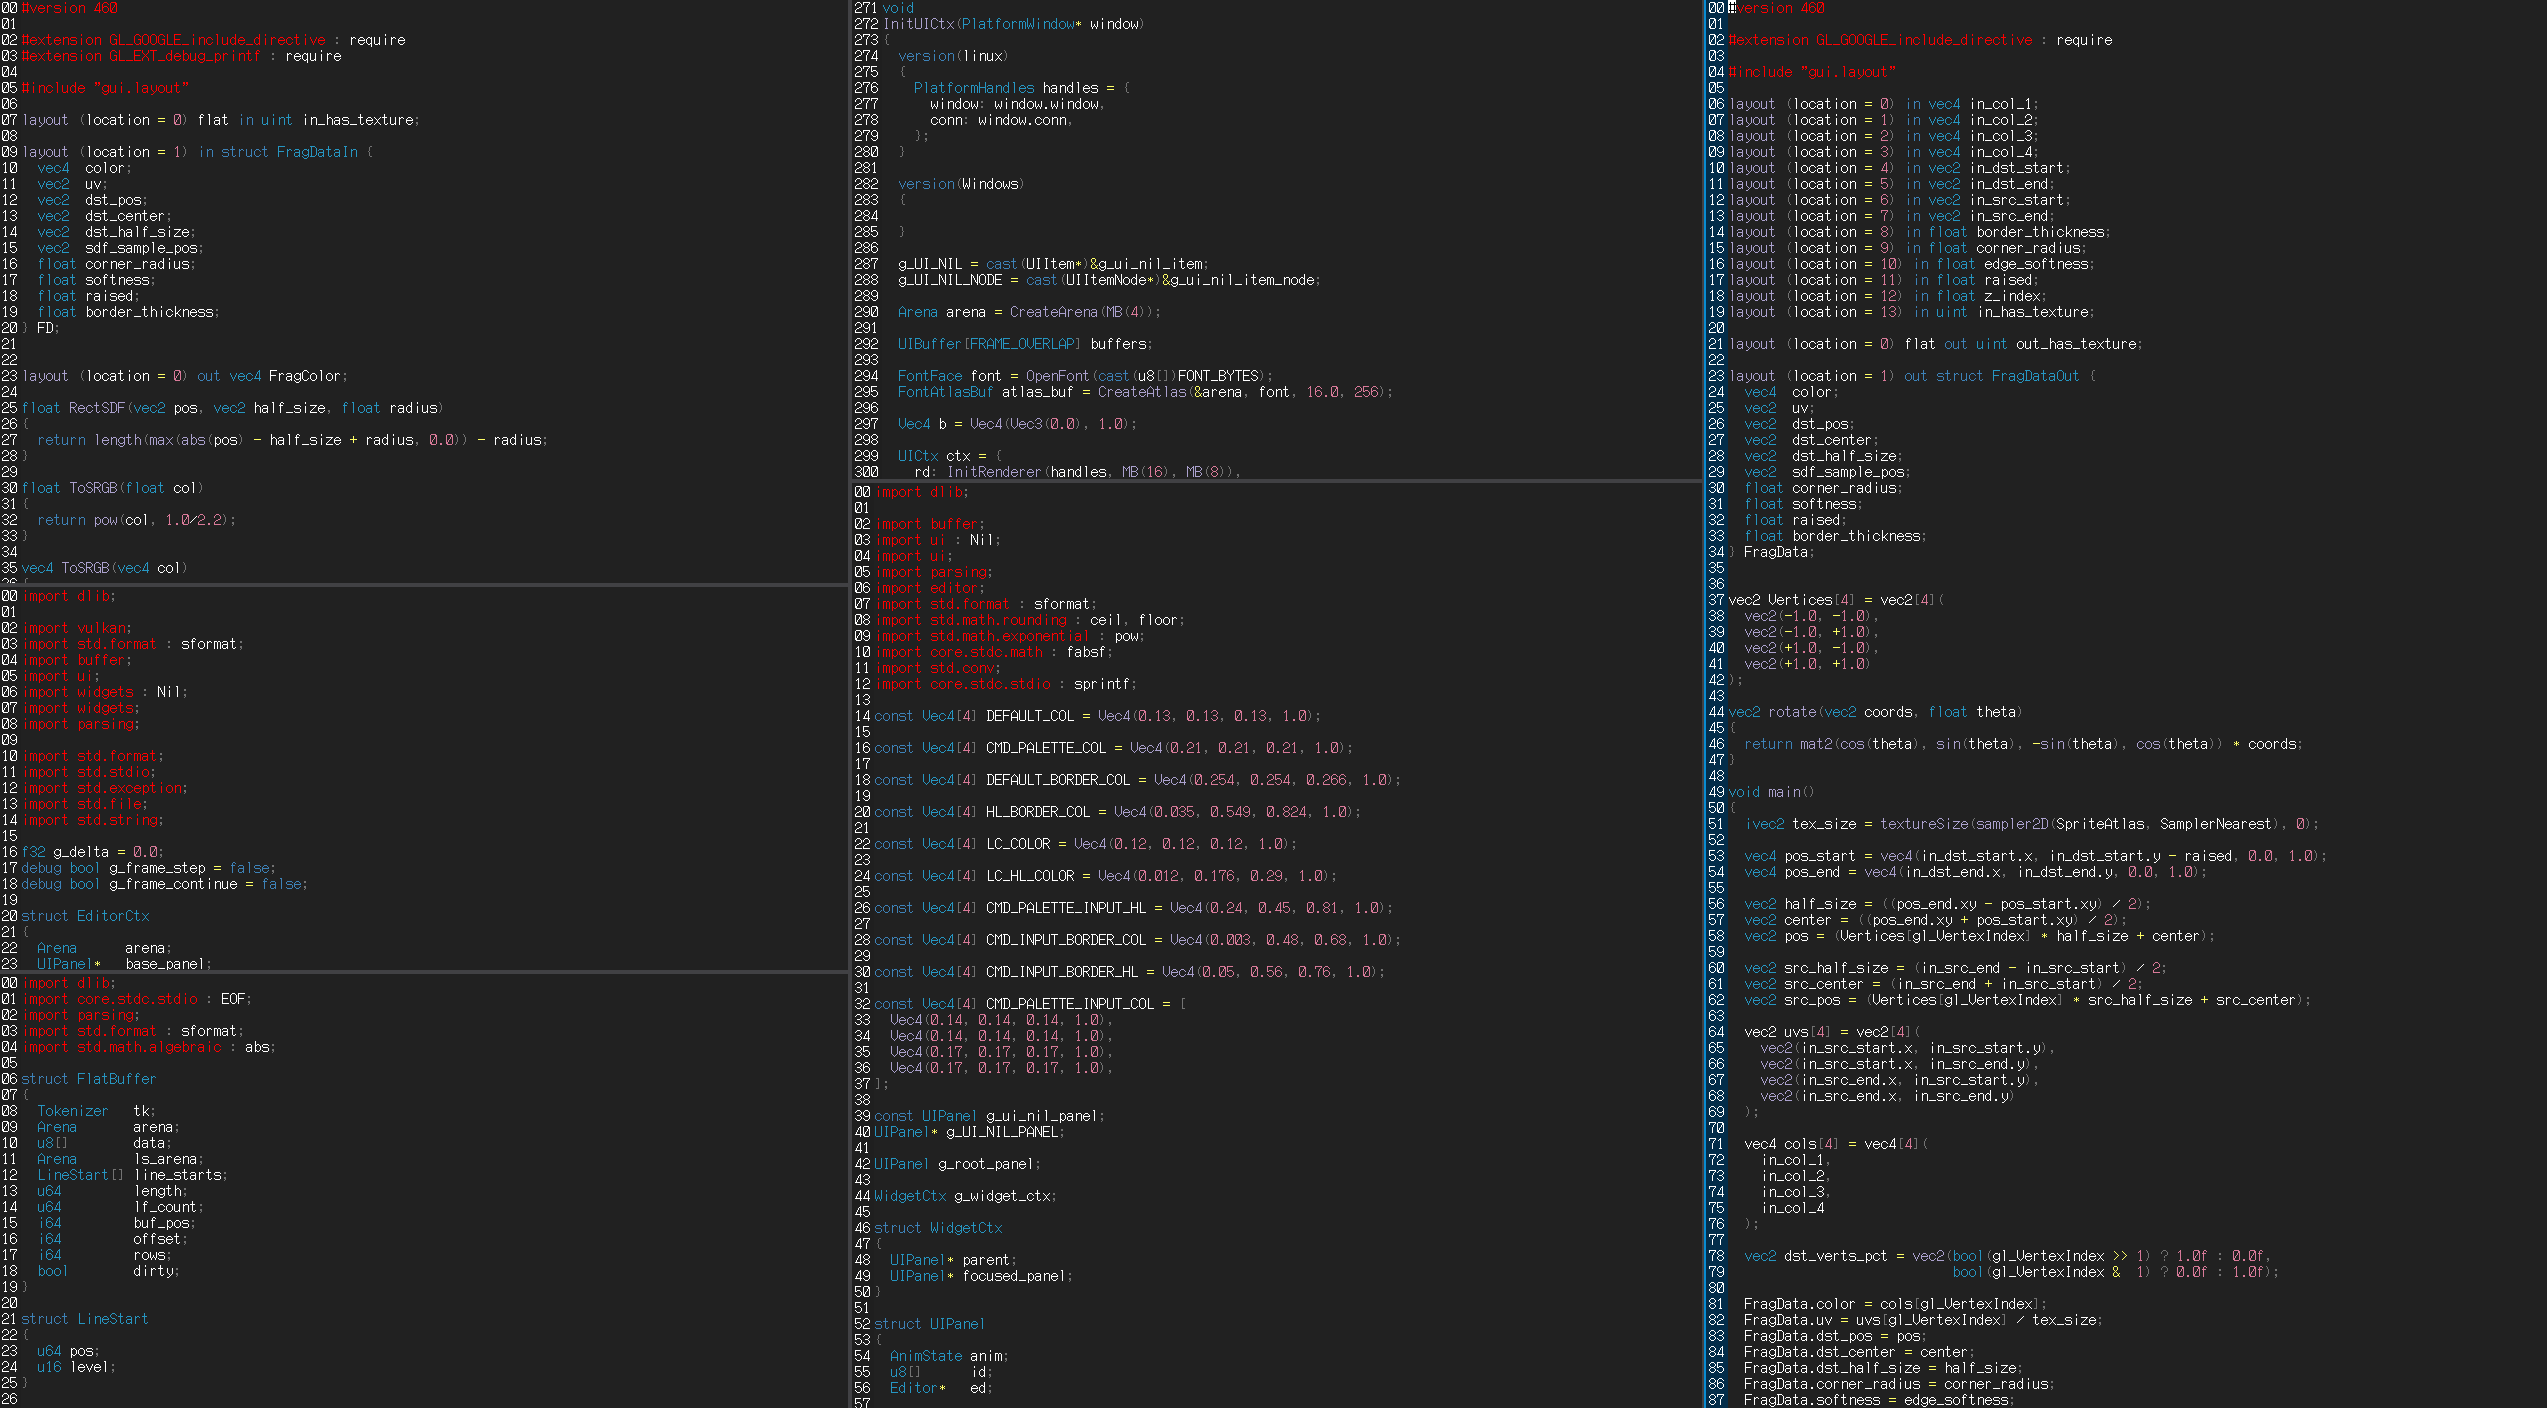Click the import vulkan statement
This screenshot has height=1408, width=2547.
[77, 628]
